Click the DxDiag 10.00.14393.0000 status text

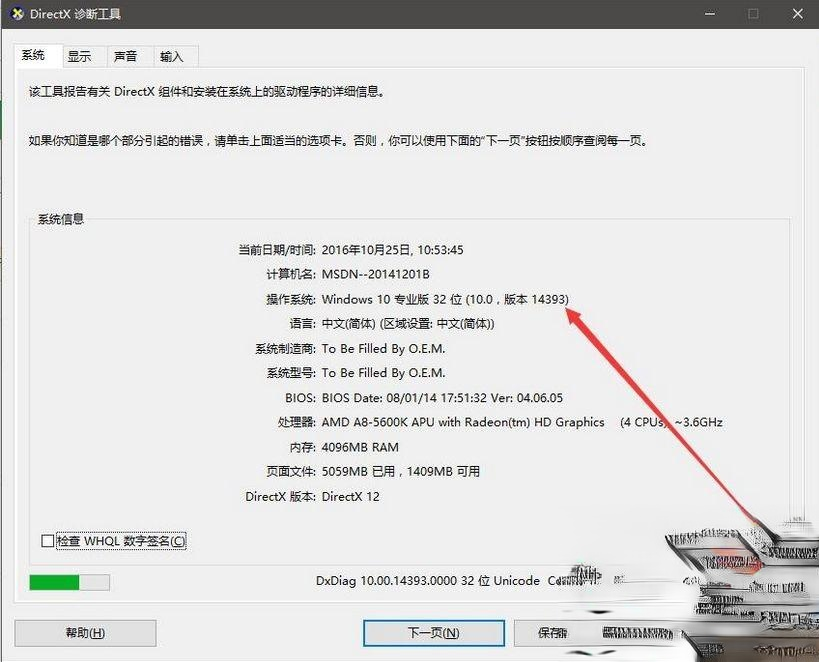pyautogui.click(x=428, y=581)
